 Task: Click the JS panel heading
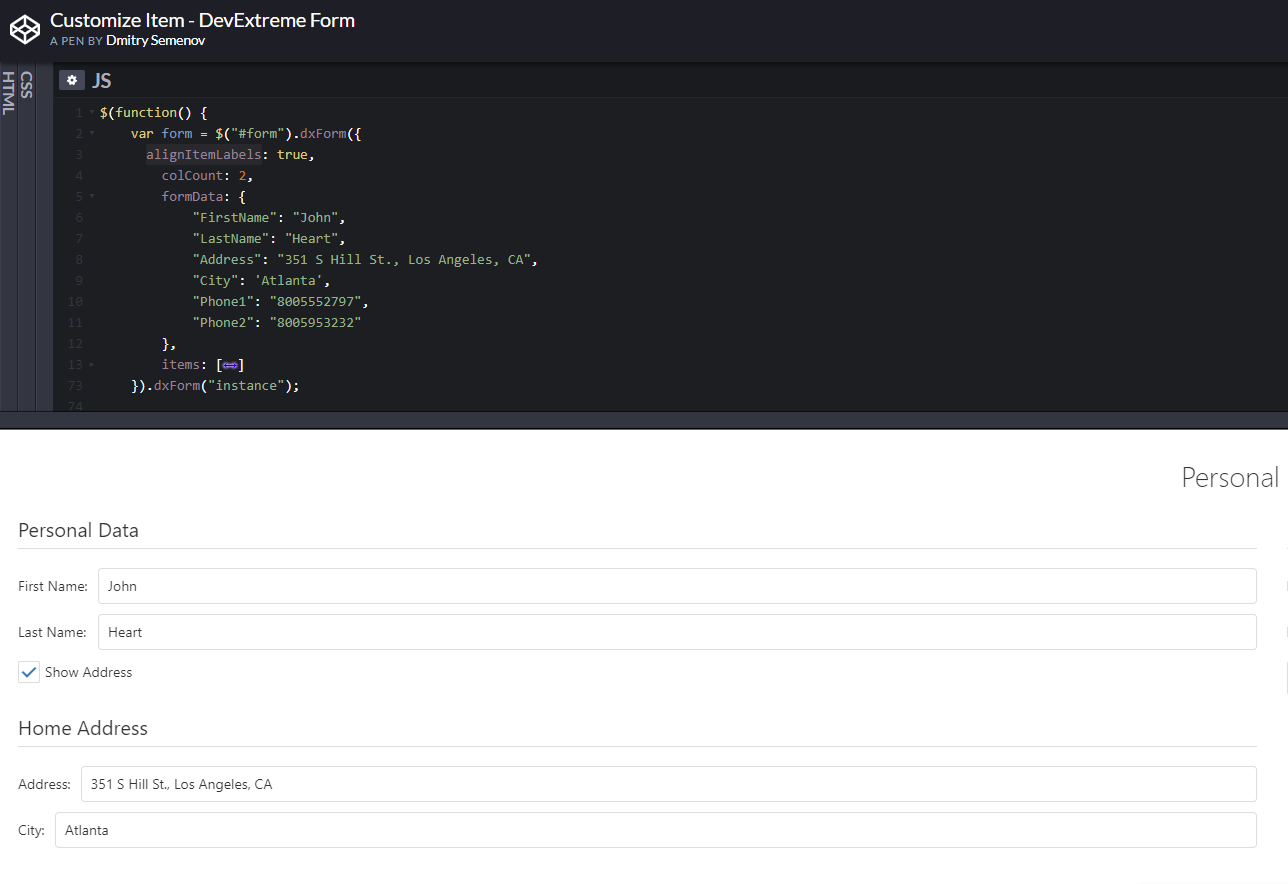(x=101, y=80)
